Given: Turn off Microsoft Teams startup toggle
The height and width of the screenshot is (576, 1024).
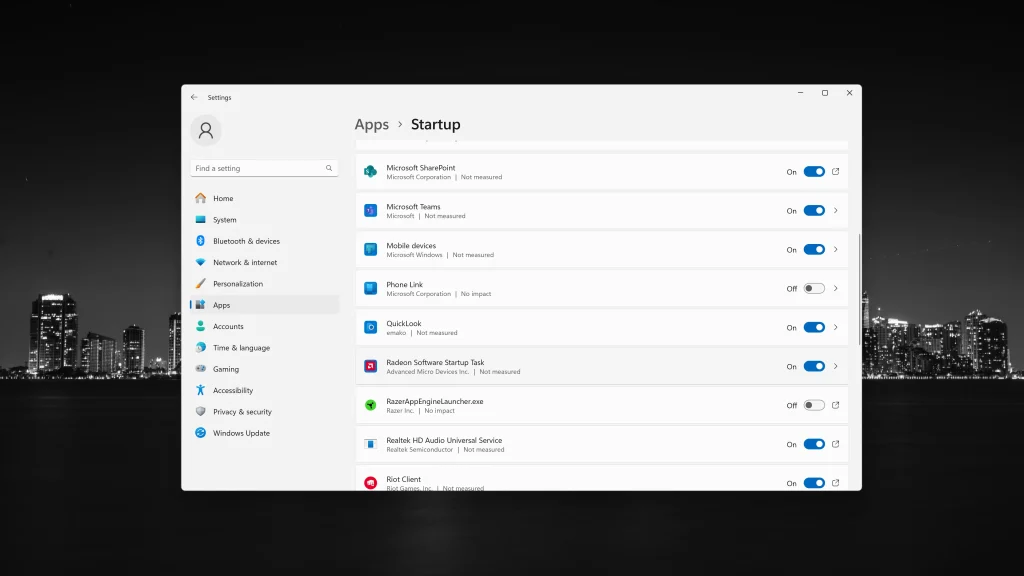Looking at the screenshot, I should [814, 210].
